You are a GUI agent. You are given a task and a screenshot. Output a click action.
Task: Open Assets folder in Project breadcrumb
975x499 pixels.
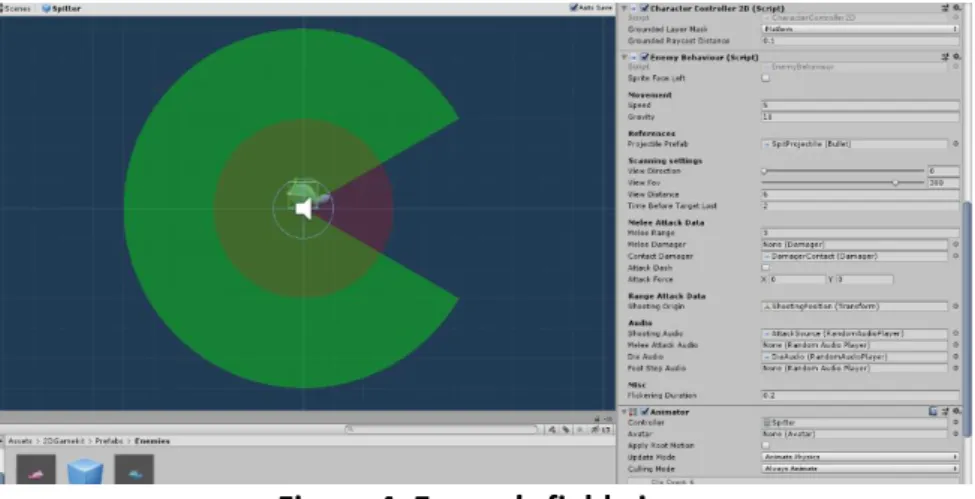[x=20, y=441]
